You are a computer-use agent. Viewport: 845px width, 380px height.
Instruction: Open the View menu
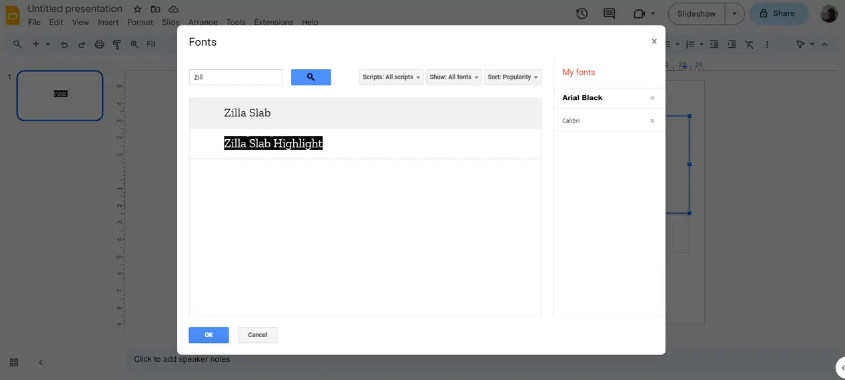[x=80, y=23]
